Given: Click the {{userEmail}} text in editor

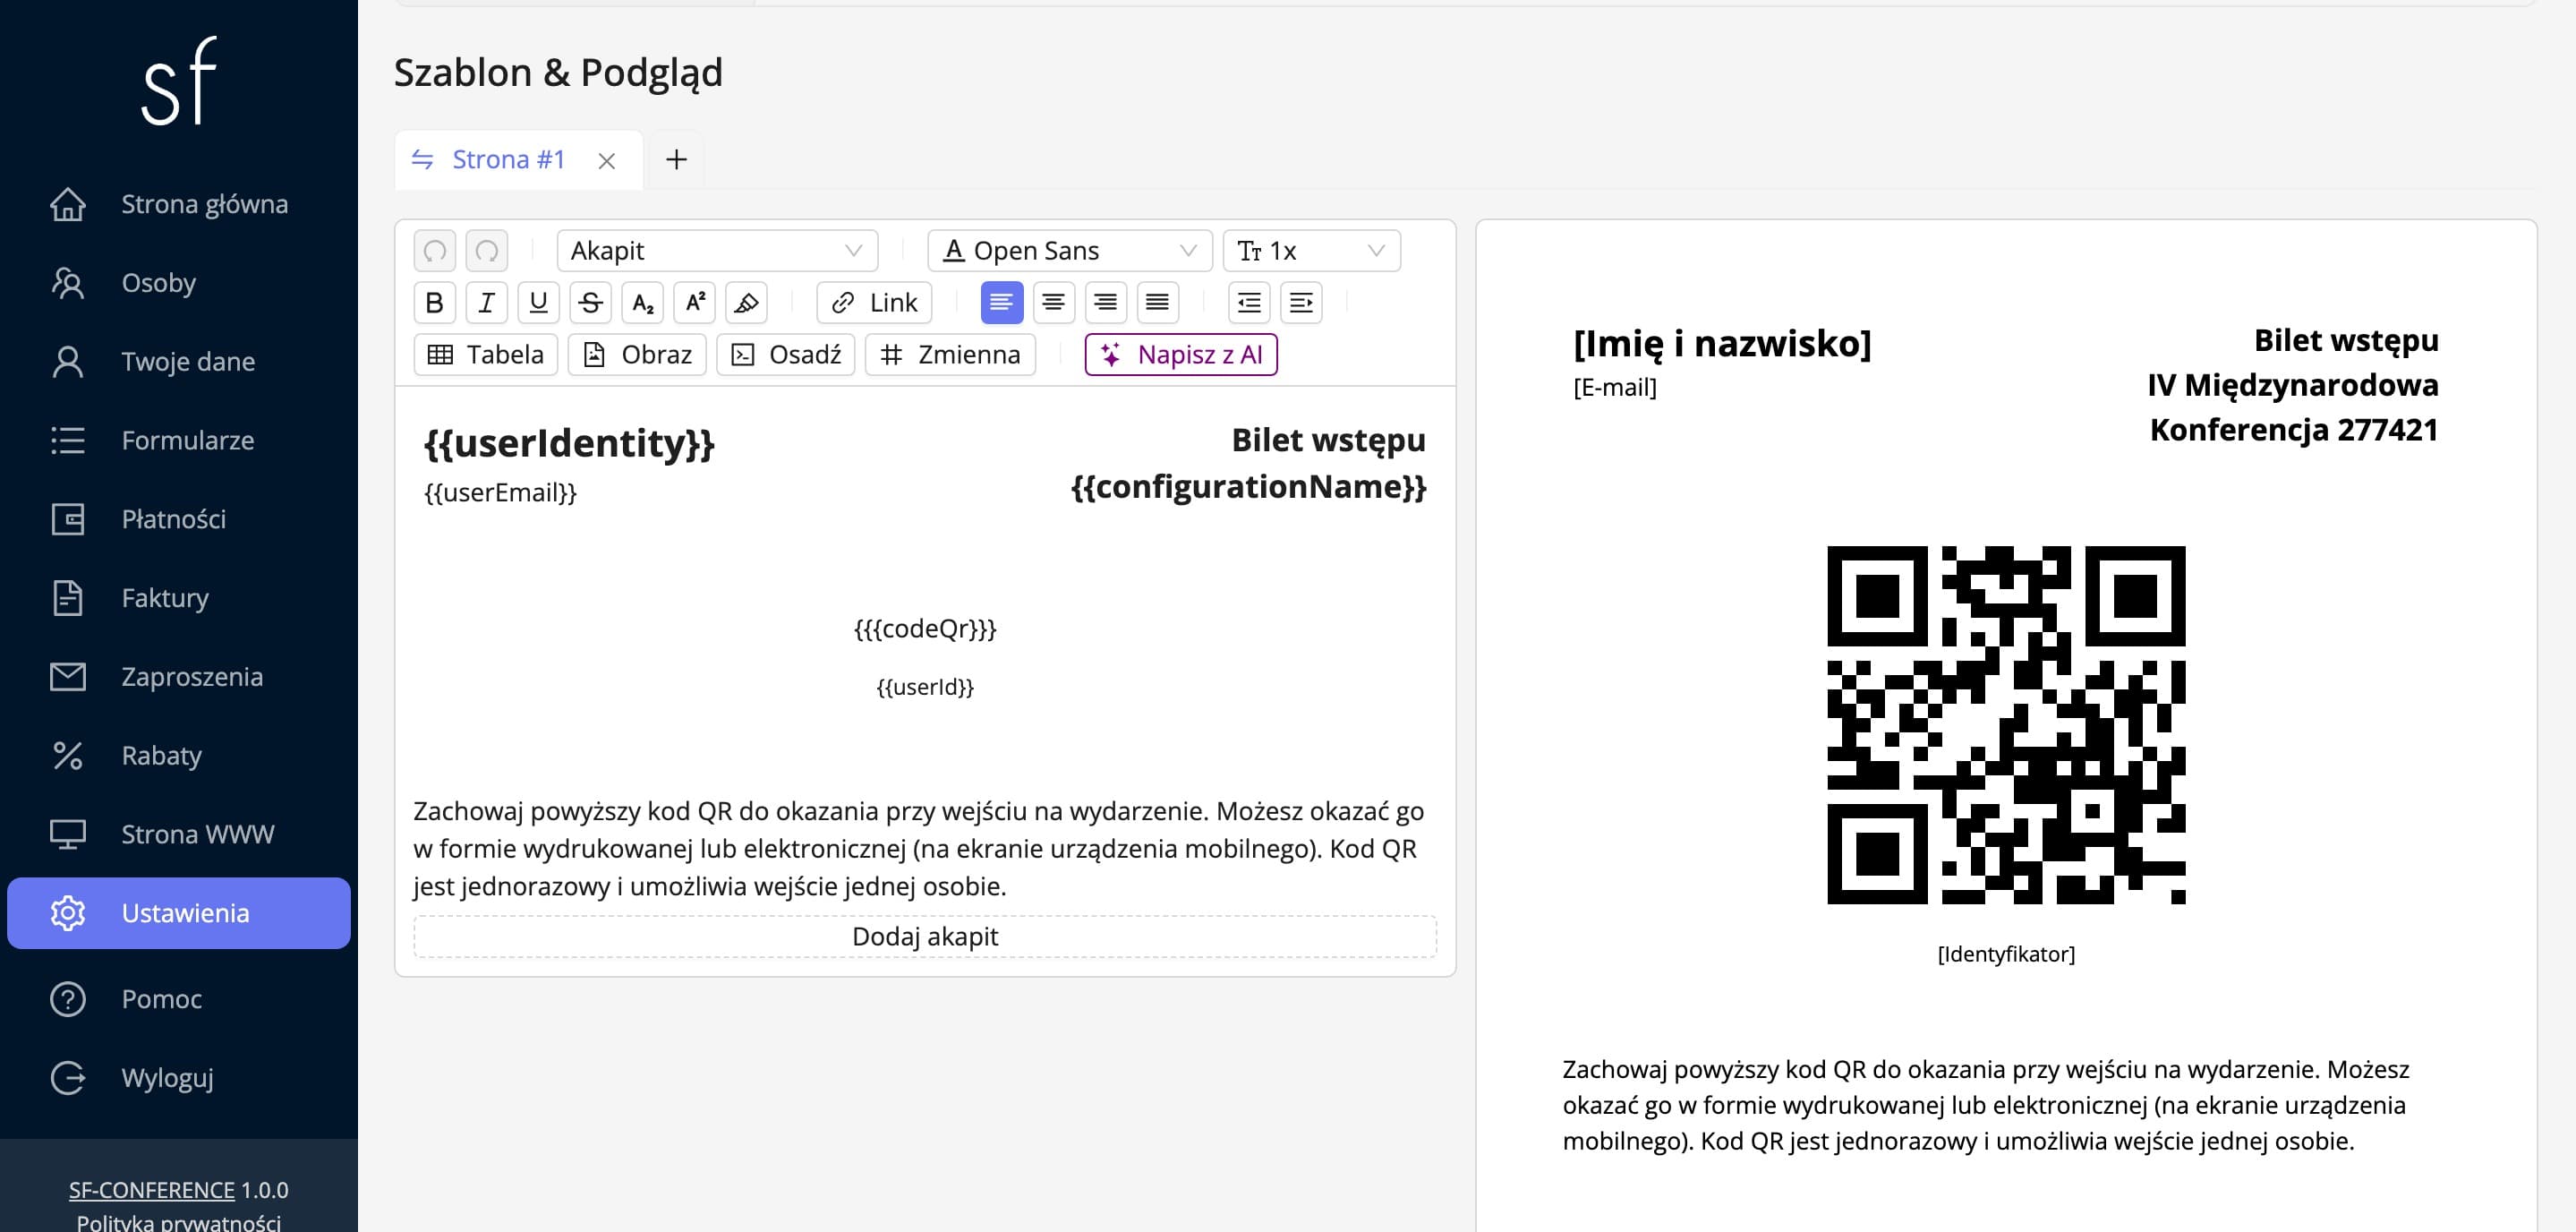Looking at the screenshot, I should [x=500, y=493].
